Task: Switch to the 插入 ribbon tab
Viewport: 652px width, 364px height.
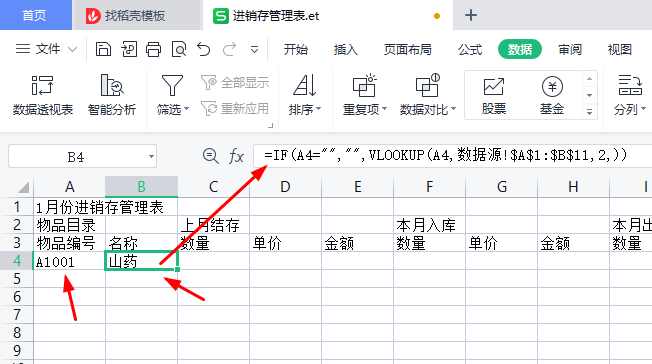Action: point(346,50)
